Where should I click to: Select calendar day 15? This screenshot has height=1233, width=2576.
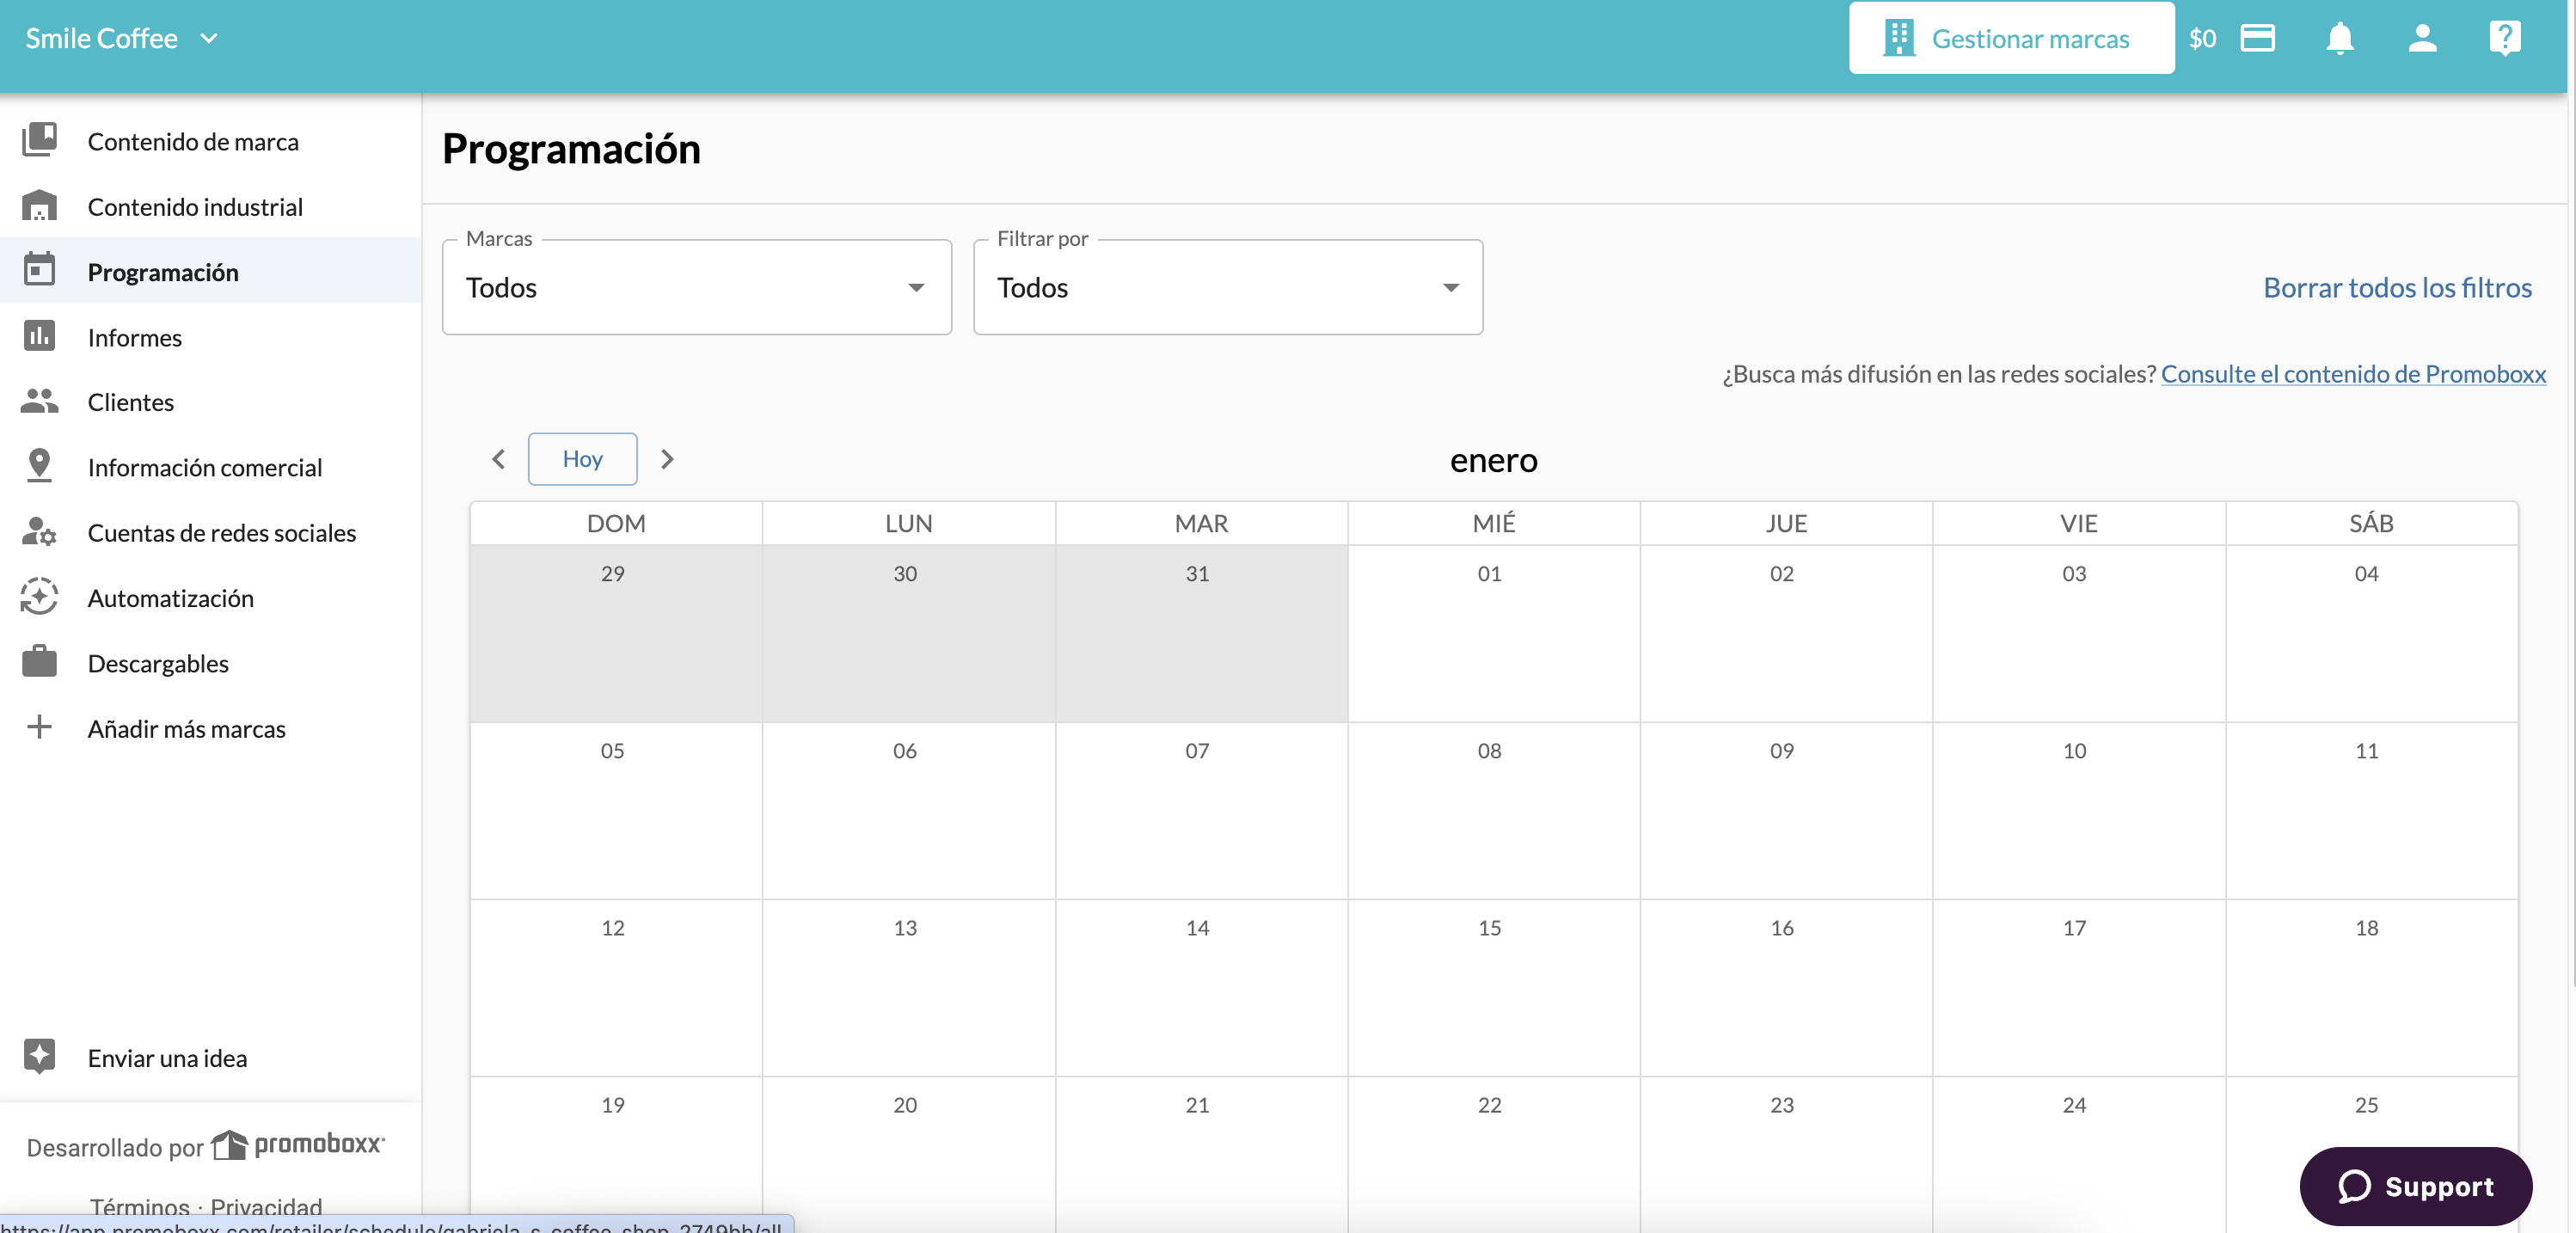pyautogui.click(x=1493, y=988)
